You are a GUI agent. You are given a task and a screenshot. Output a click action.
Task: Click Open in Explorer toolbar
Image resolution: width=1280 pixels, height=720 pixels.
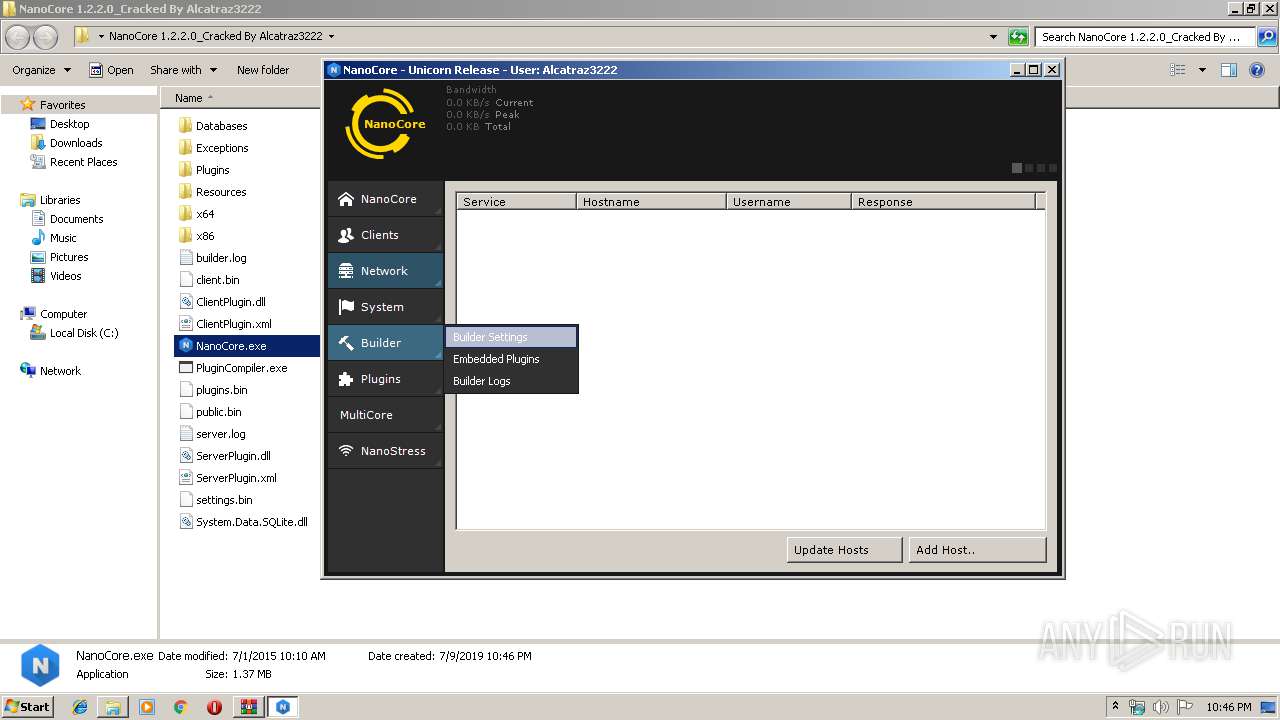click(x=111, y=70)
